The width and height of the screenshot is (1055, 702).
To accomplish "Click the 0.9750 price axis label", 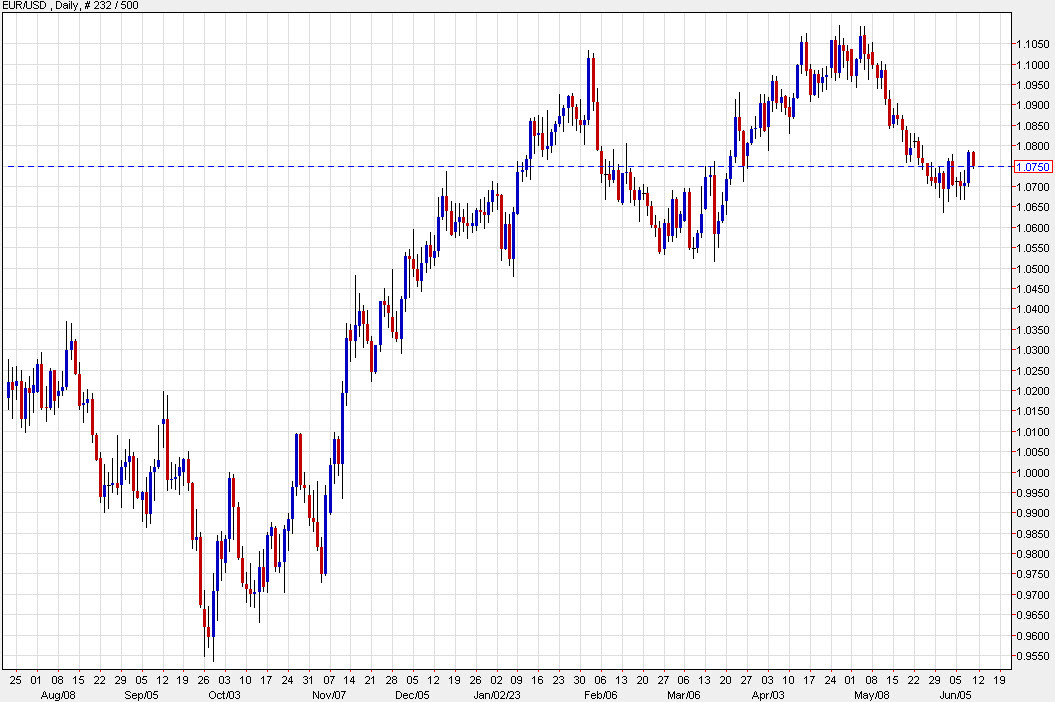I will (x=1033, y=575).
